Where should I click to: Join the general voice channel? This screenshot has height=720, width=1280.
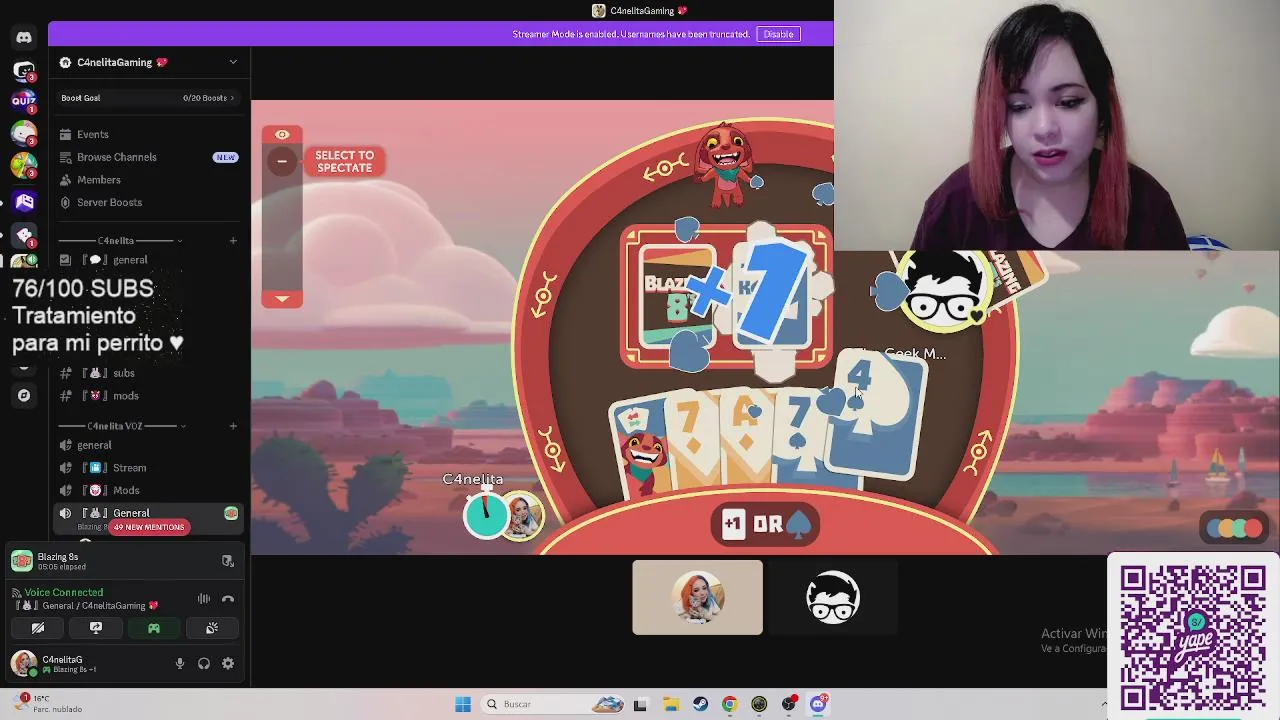[150, 445]
